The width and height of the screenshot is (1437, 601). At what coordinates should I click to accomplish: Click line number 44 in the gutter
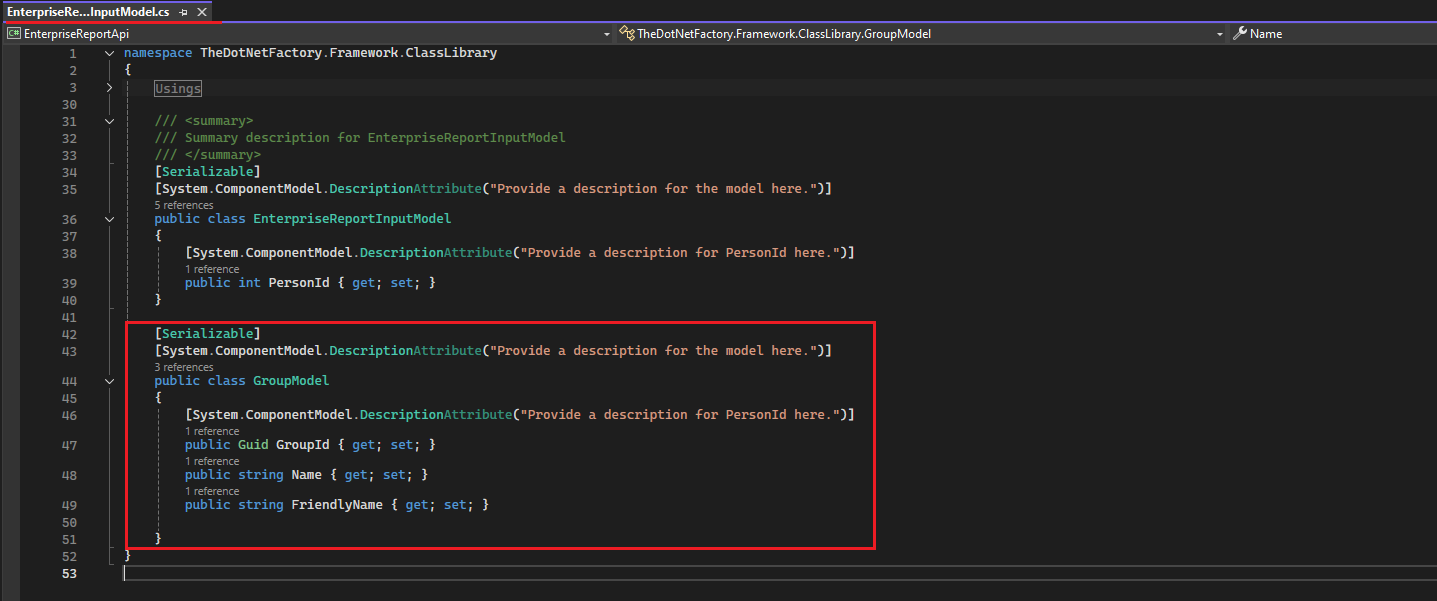coord(69,381)
